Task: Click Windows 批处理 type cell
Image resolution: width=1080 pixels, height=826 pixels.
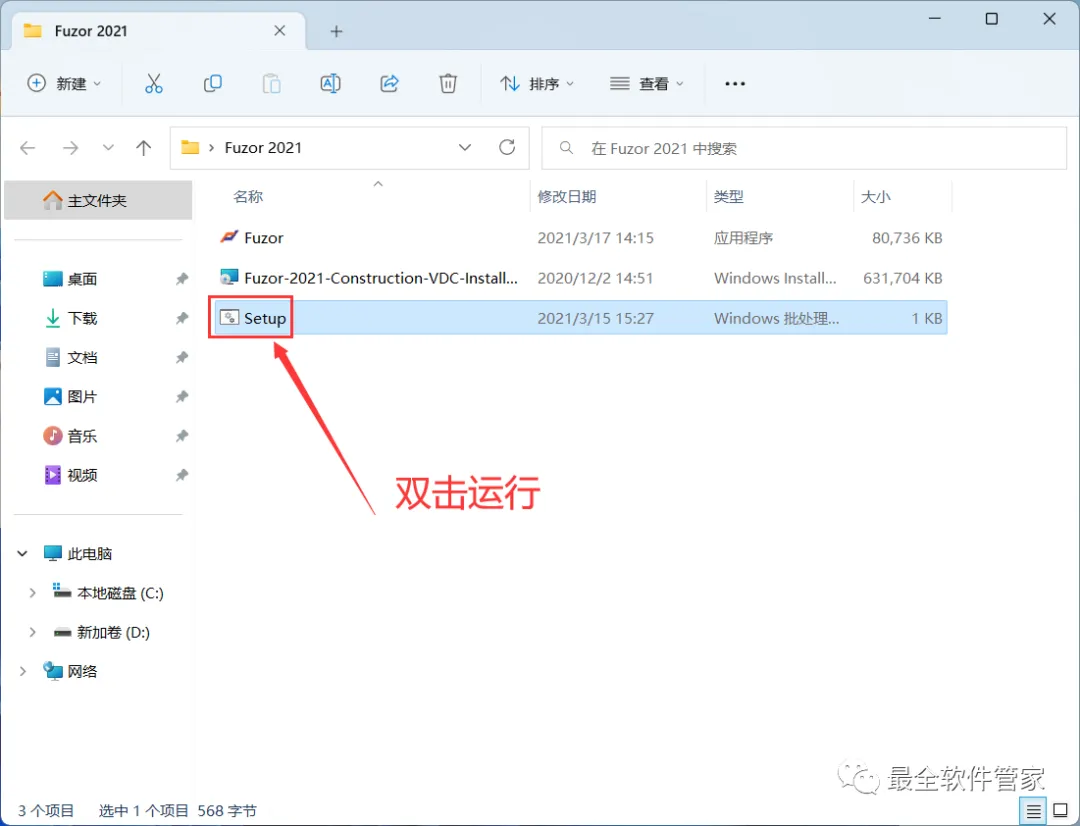Action: [x=776, y=318]
